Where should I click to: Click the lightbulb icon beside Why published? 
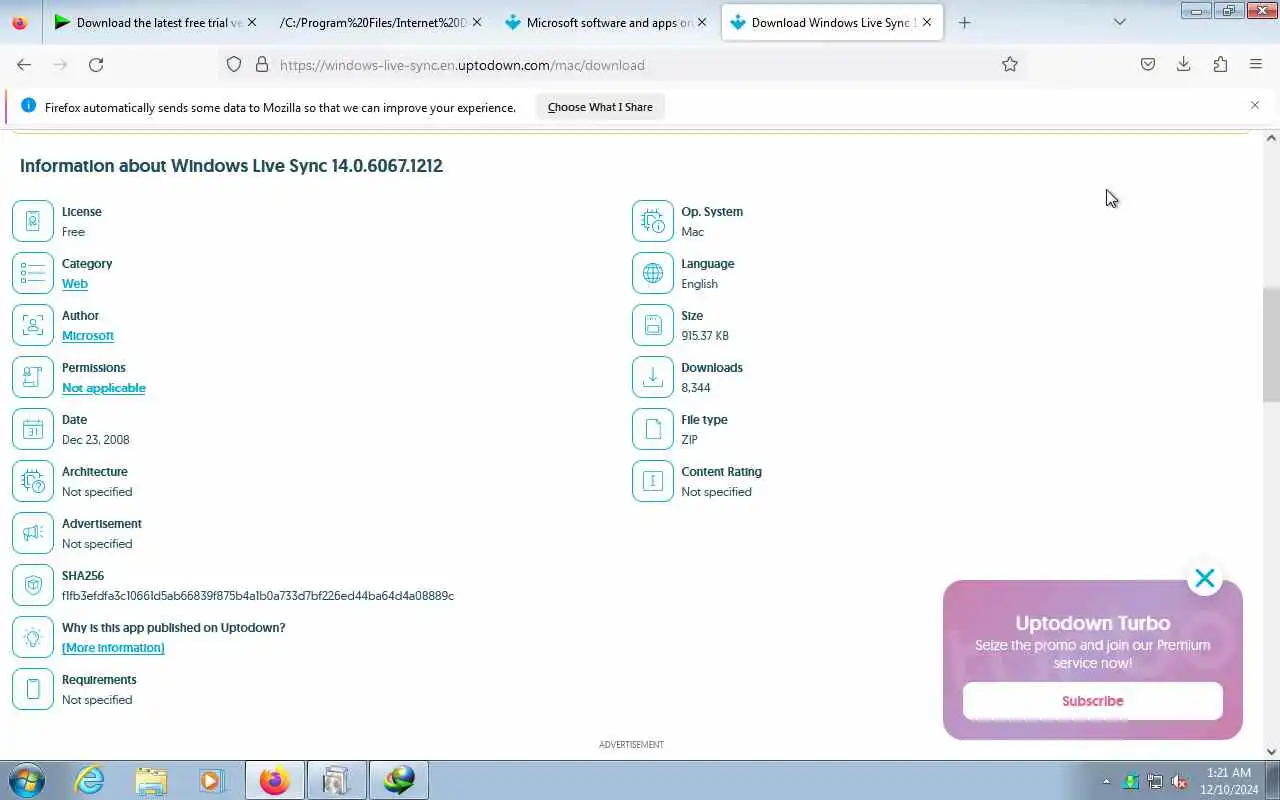pos(33,637)
